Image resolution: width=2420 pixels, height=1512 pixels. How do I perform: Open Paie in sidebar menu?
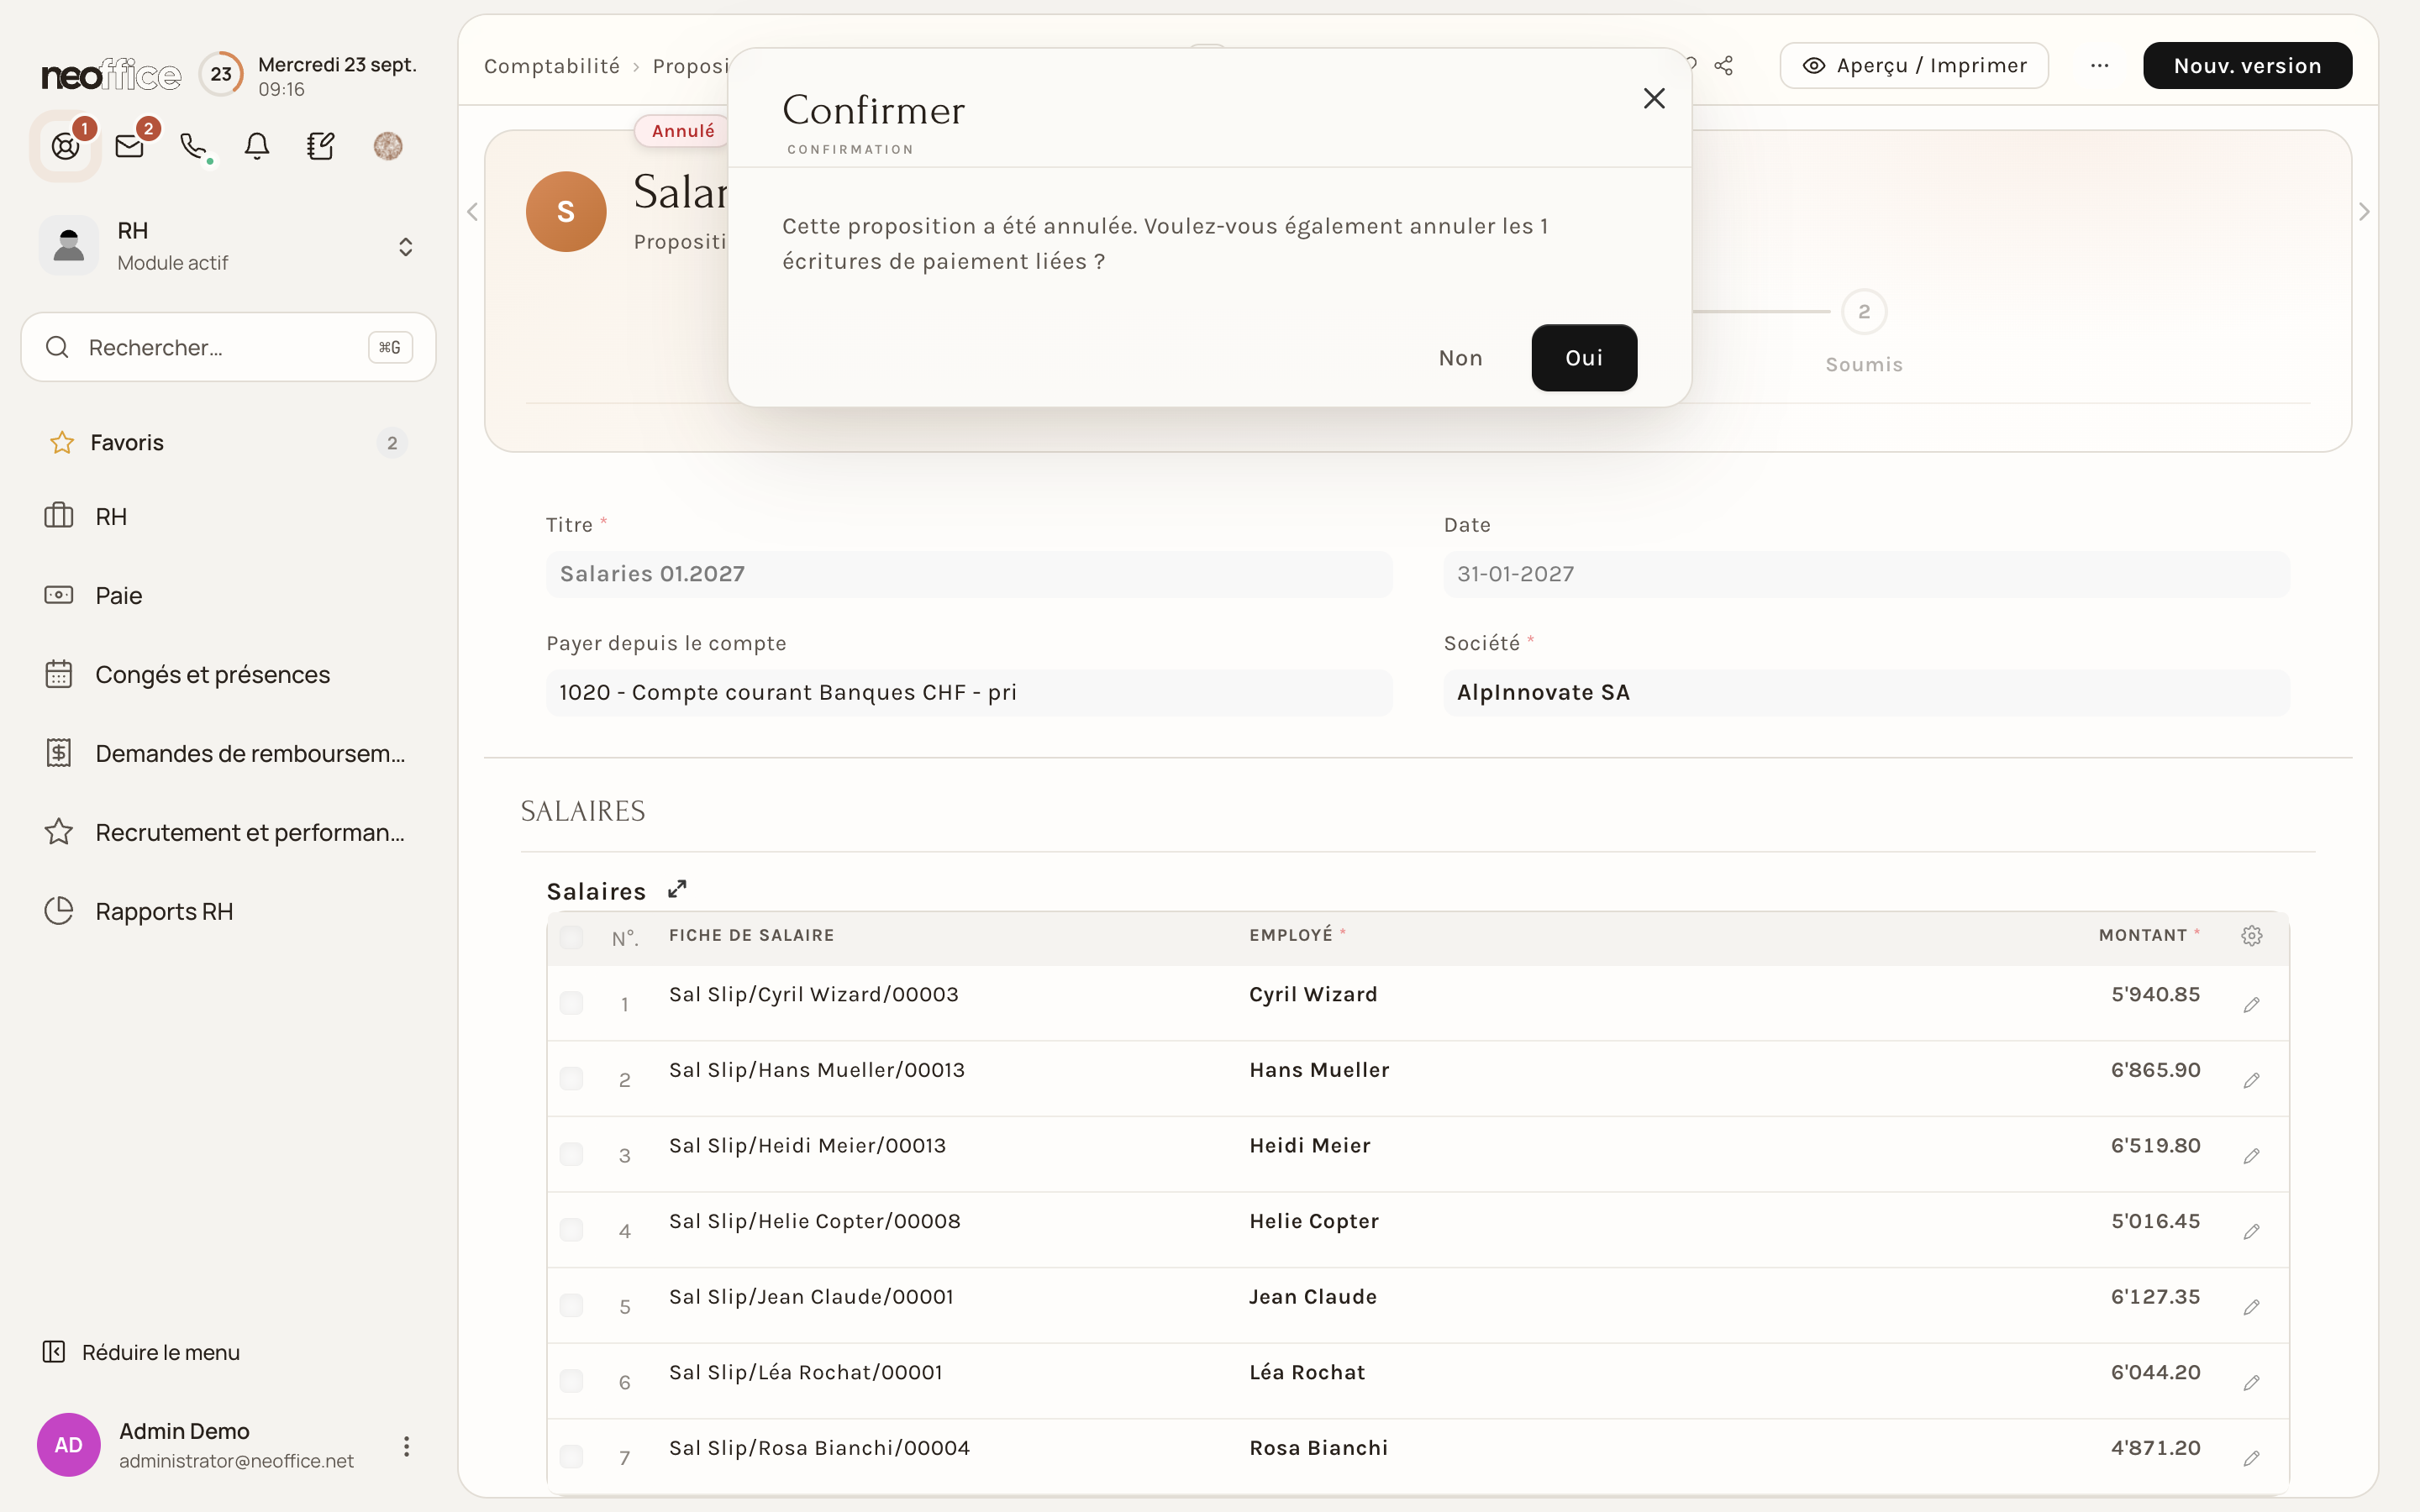(x=228, y=595)
